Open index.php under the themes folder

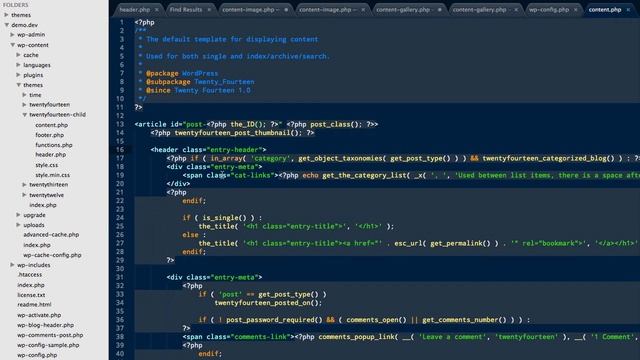[x=42, y=205]
